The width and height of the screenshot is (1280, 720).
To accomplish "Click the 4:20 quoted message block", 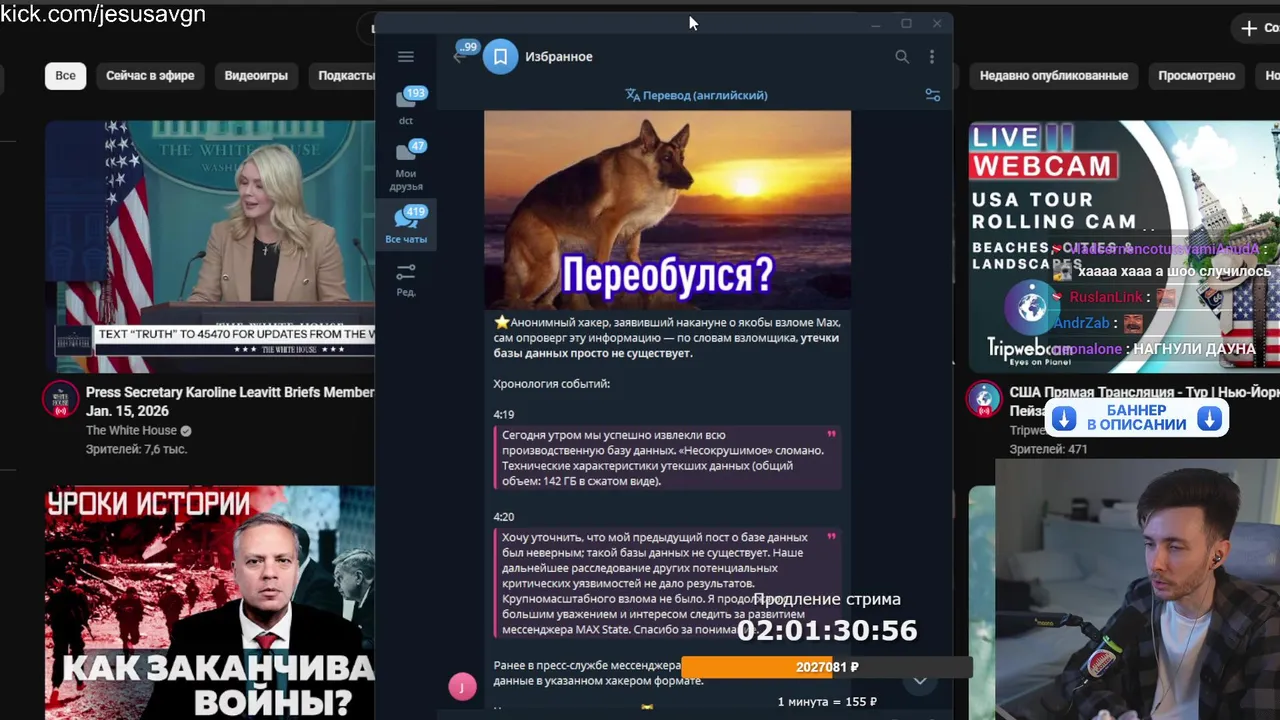I will [667, 584].
